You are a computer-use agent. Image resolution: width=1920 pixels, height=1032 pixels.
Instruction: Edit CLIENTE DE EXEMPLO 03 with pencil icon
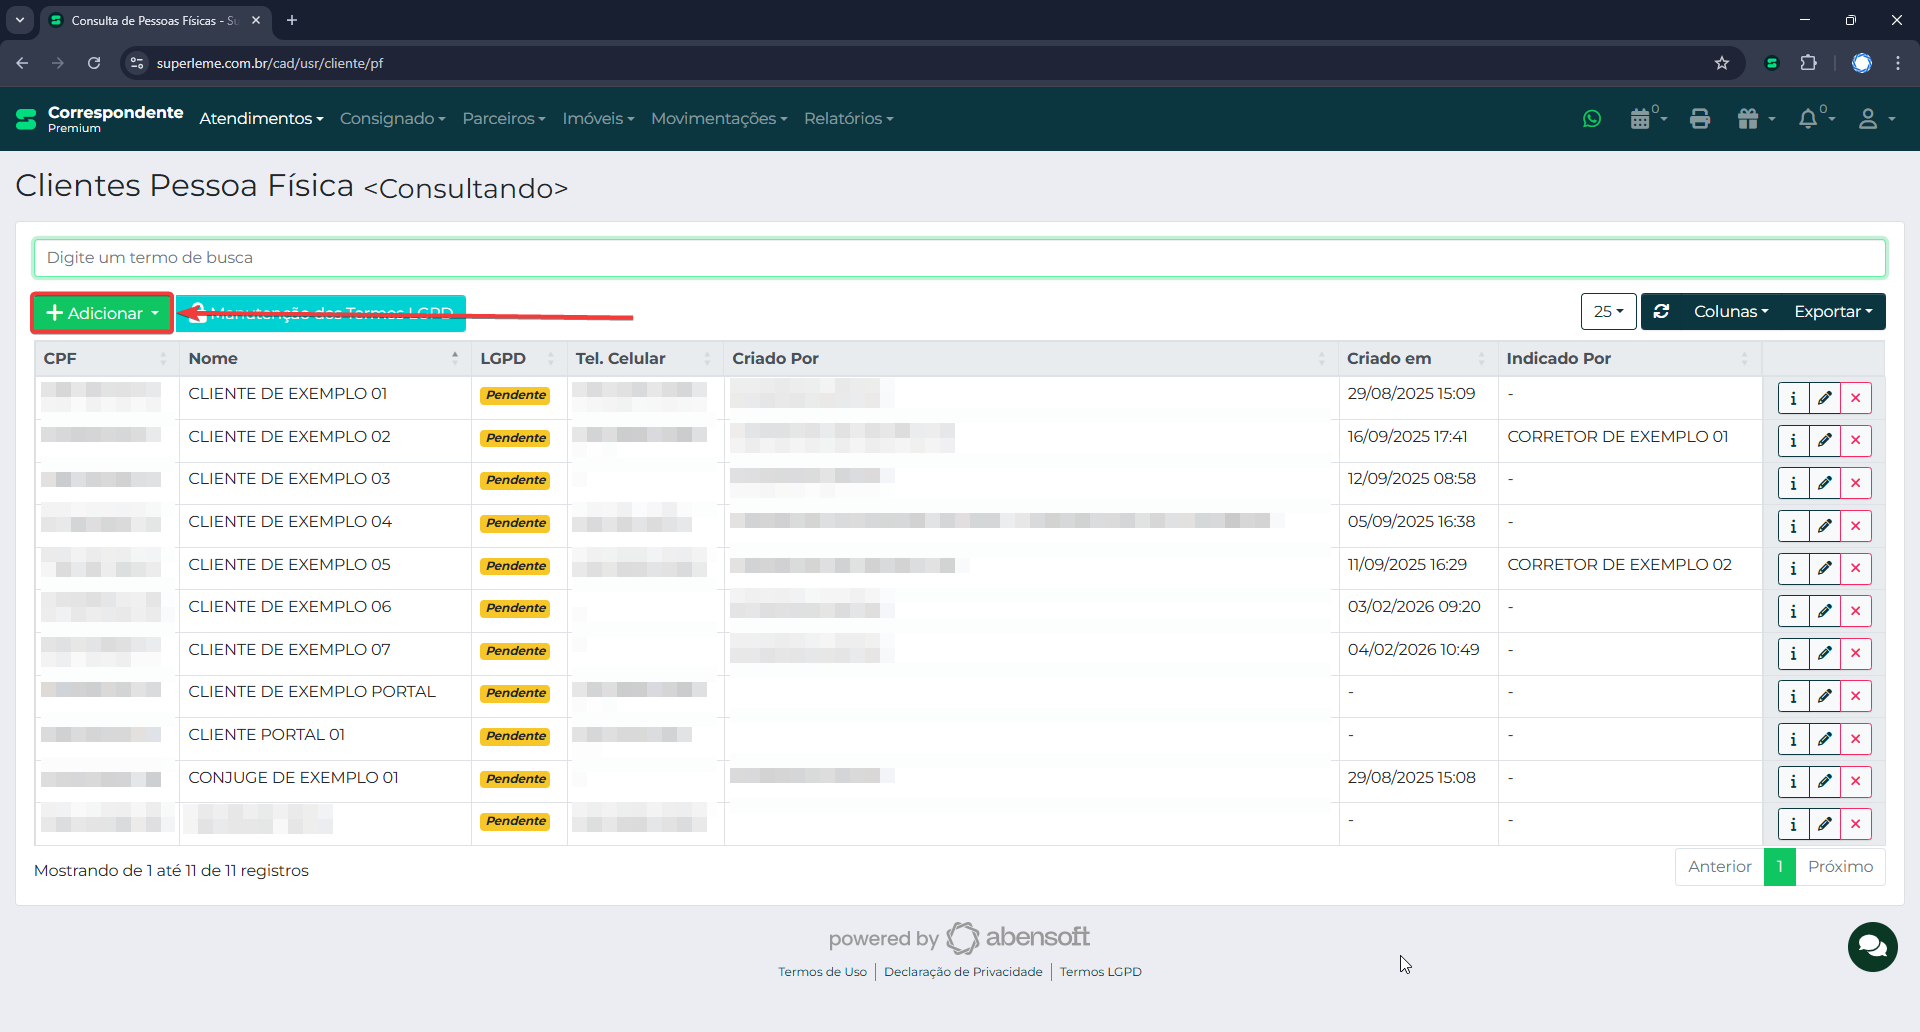(x=1825, y=483)
